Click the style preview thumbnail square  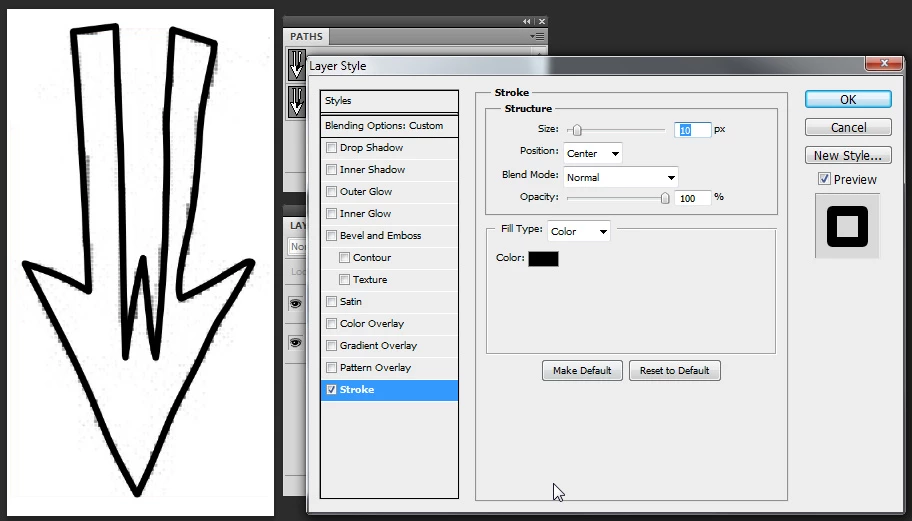tap(847, 226)
